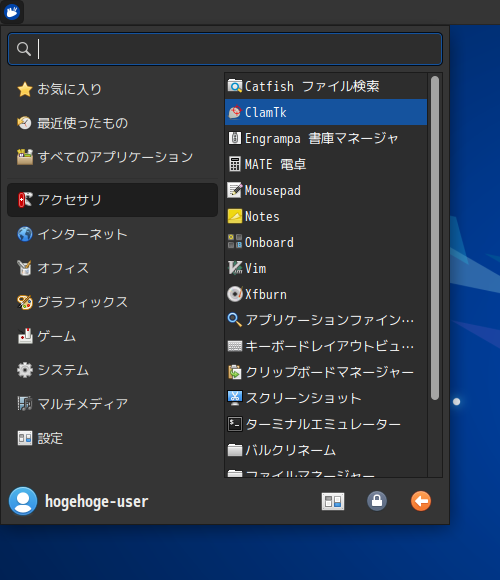Click the hogehoge-user username label
This screenshot has width=500, height=580.
click(x=97, y=502)
